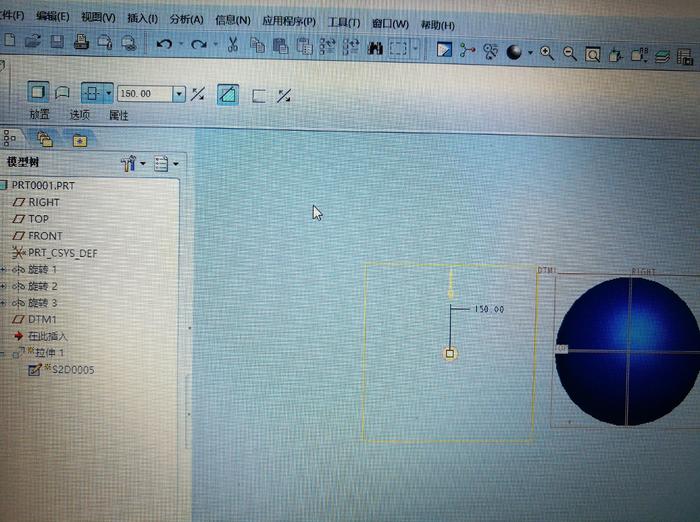
Task: Click the Repaint screen icon
Action: click(x=444, y=50)
